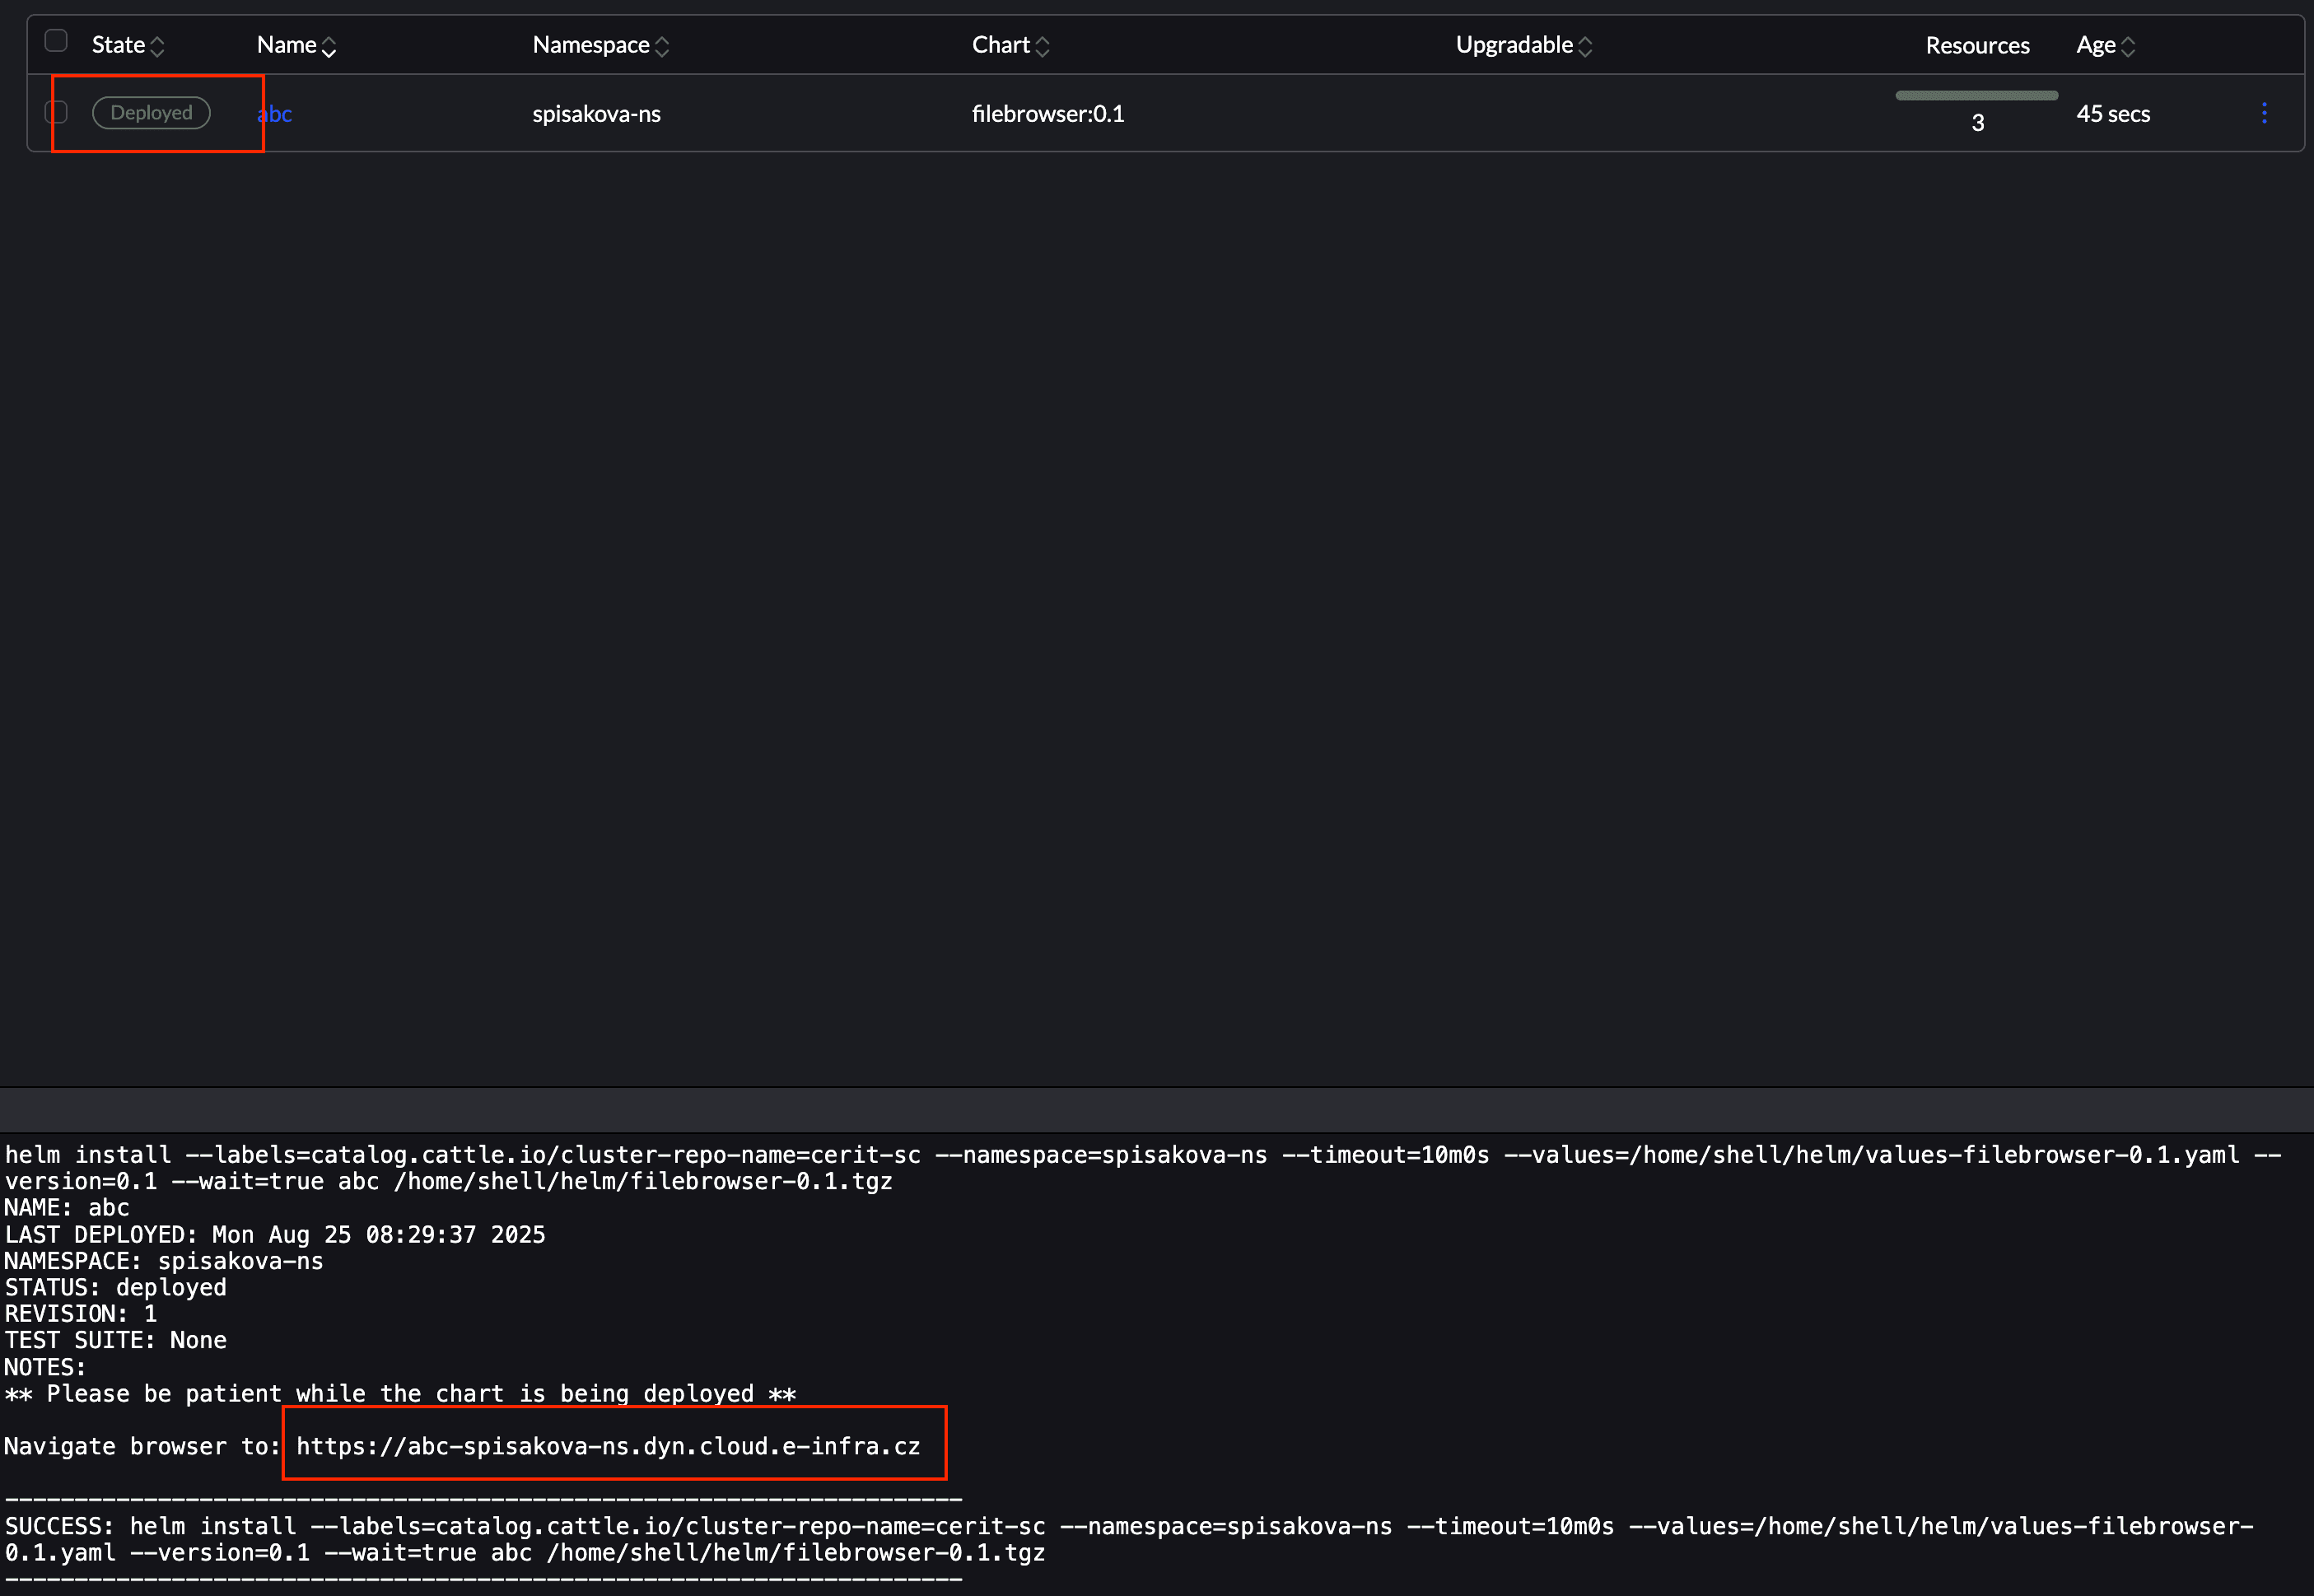The image size is (2314, 1596).
Task: Select the checkbox next to the Deployed badge
Action: coord(57,112)
